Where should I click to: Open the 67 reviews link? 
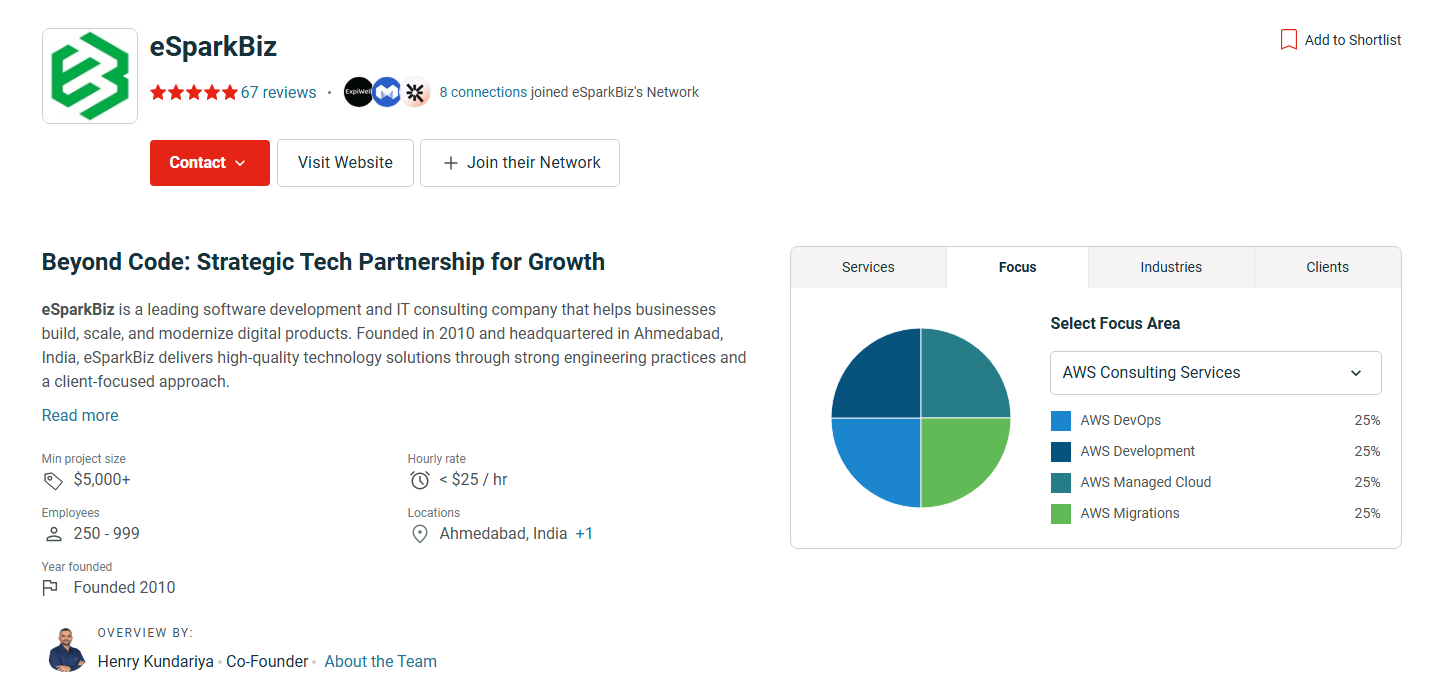pos(278,92)
